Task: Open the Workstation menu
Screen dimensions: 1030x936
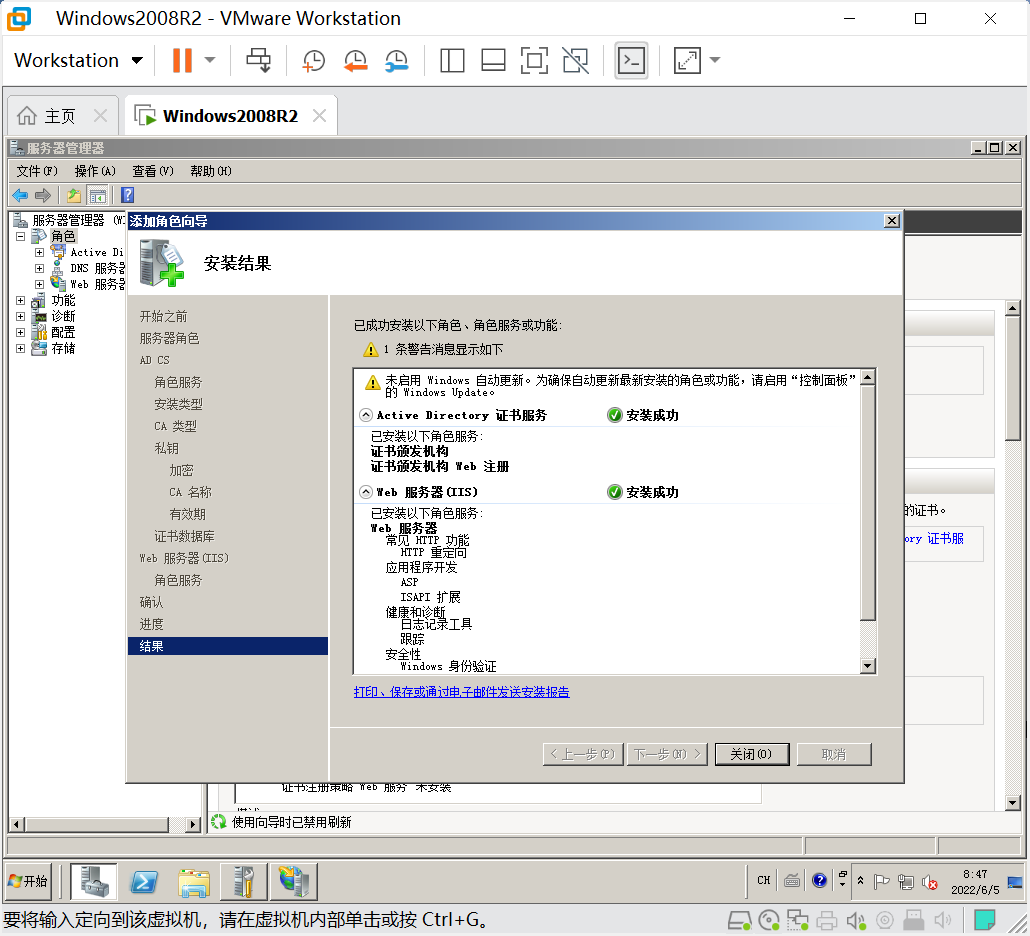Action: [x=78, y=60]
